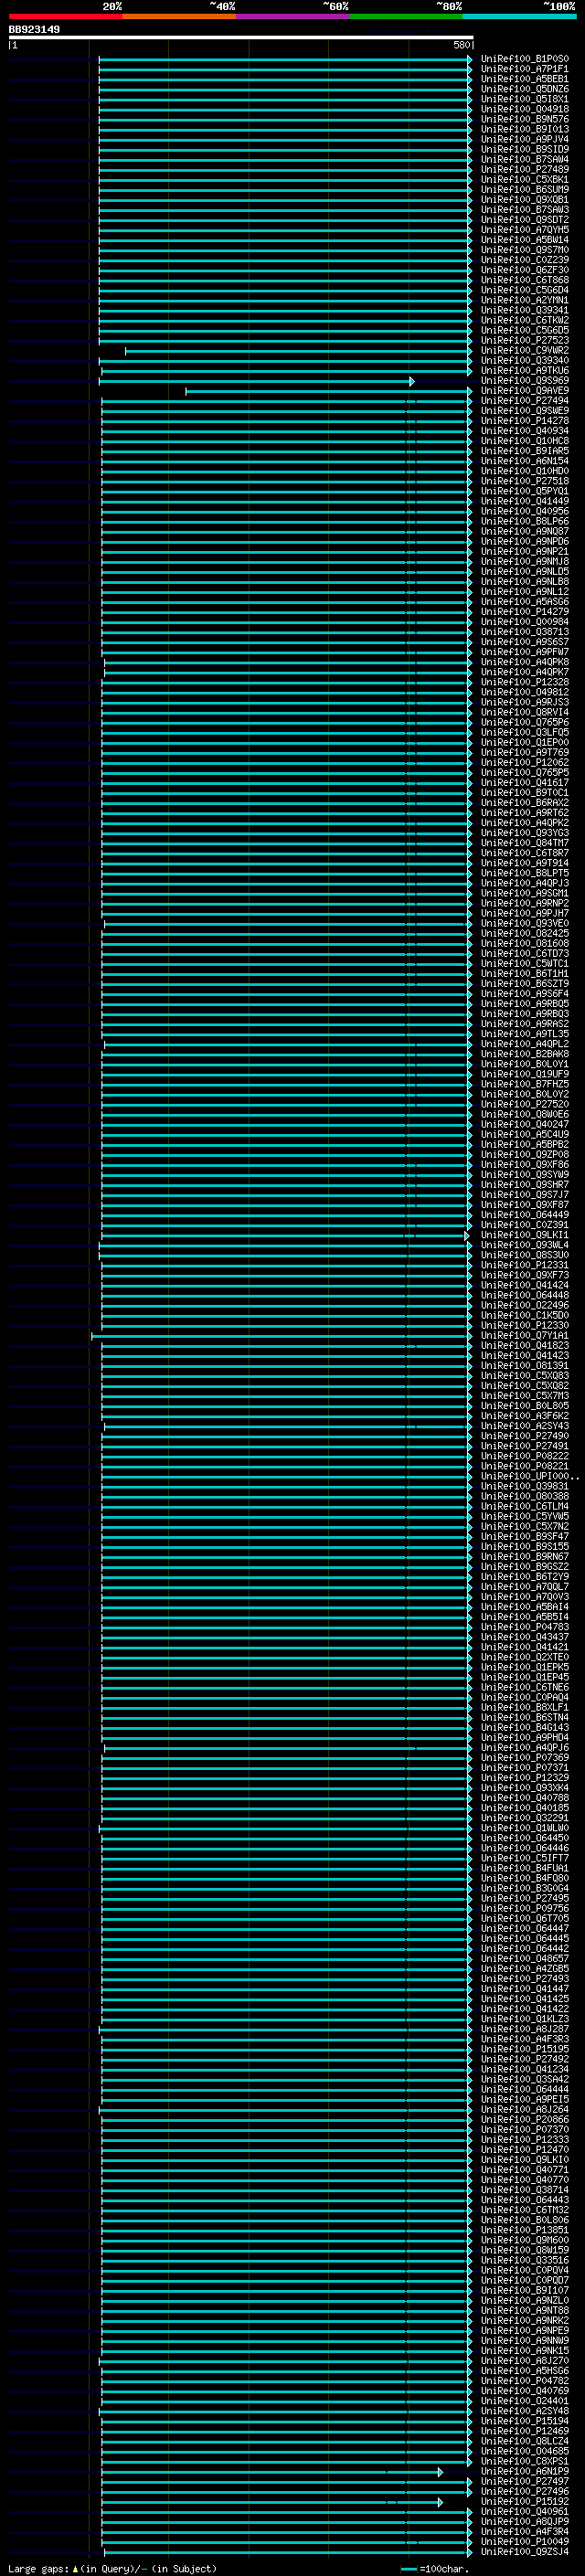
Task: Select the purple ~60% identity color band
Action: (x=292, y=17)
